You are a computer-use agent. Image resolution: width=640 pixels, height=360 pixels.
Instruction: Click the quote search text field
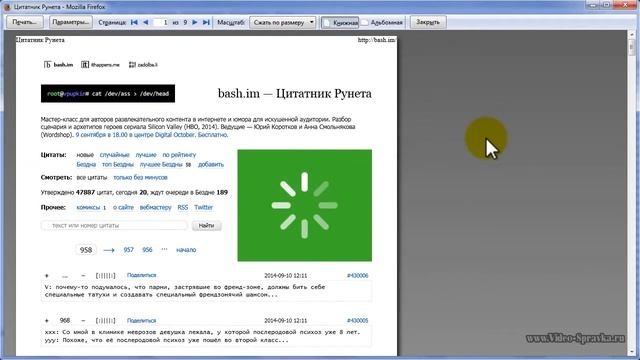(x=114, y=225)
